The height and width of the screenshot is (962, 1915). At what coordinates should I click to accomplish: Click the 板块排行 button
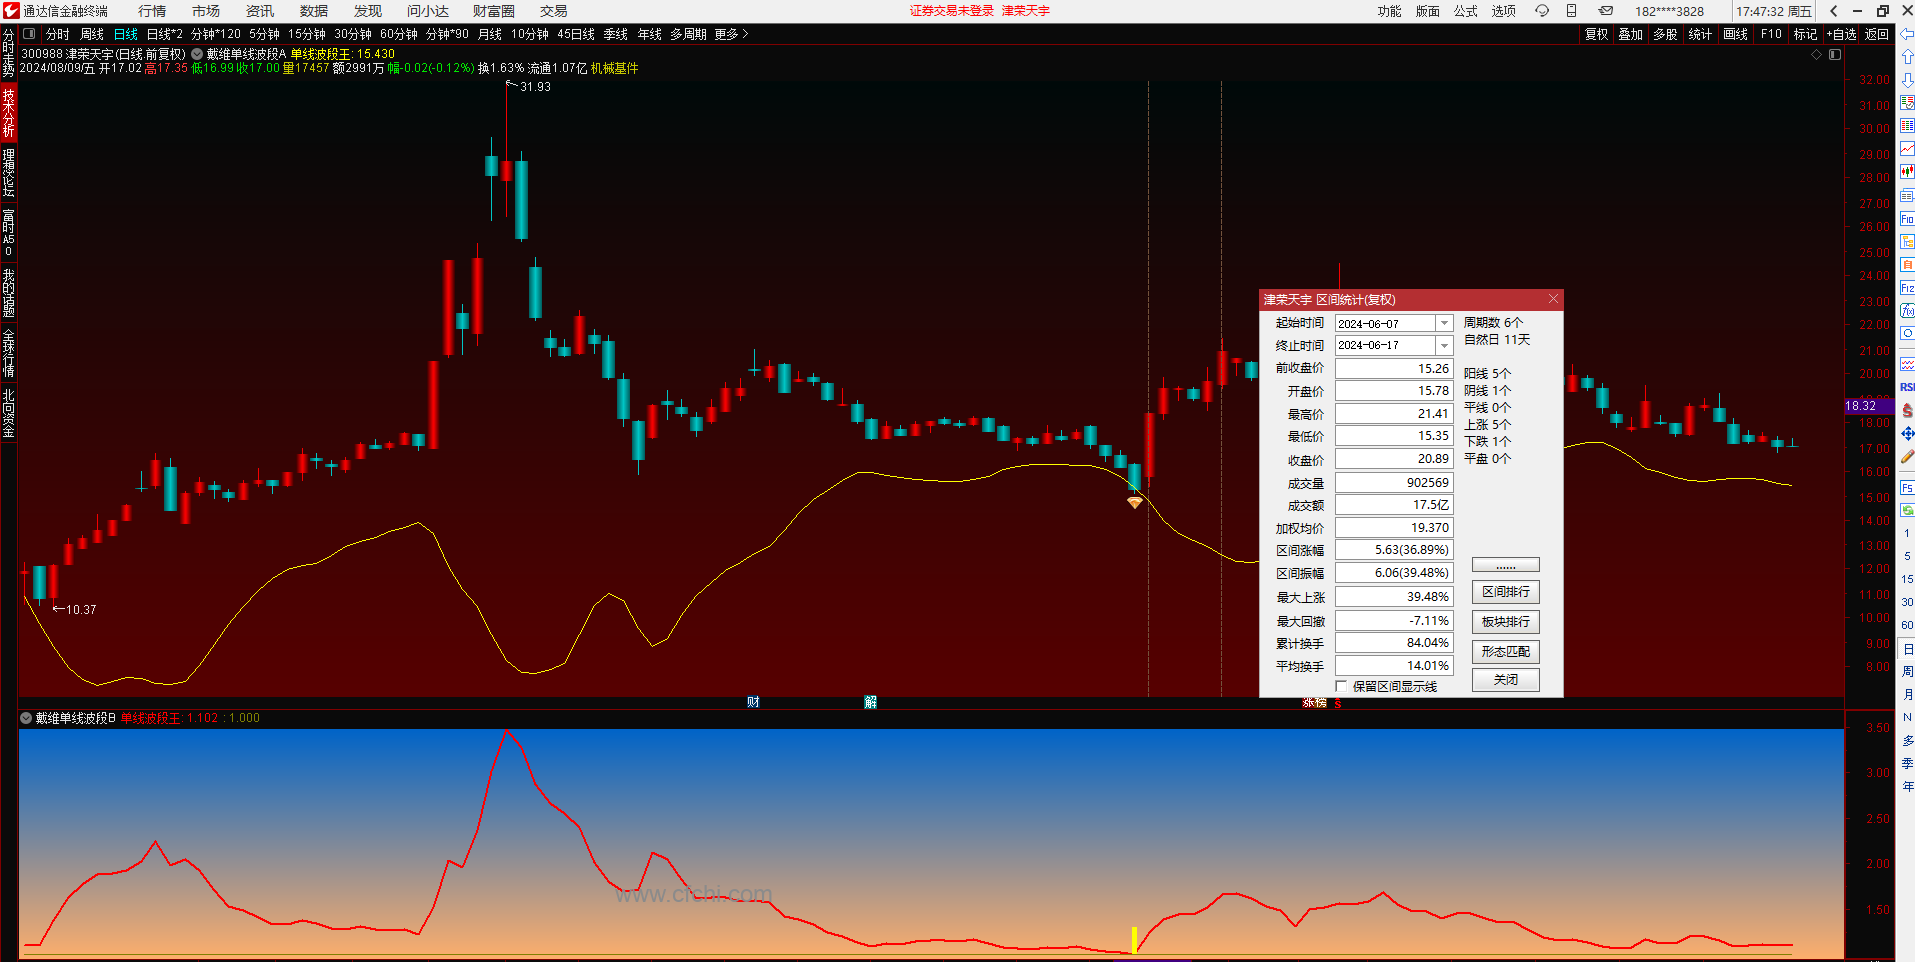(1506, 622)
